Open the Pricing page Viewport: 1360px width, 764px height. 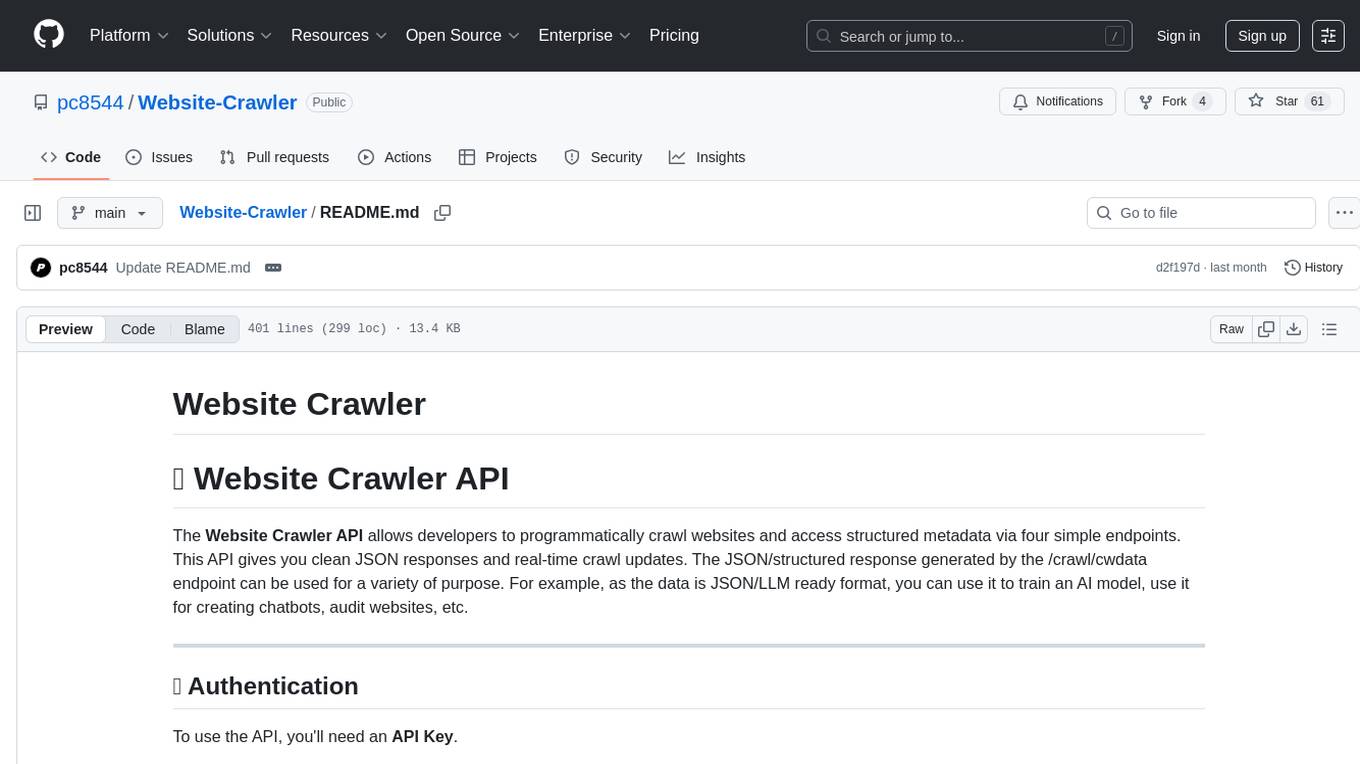coord(674,35)
